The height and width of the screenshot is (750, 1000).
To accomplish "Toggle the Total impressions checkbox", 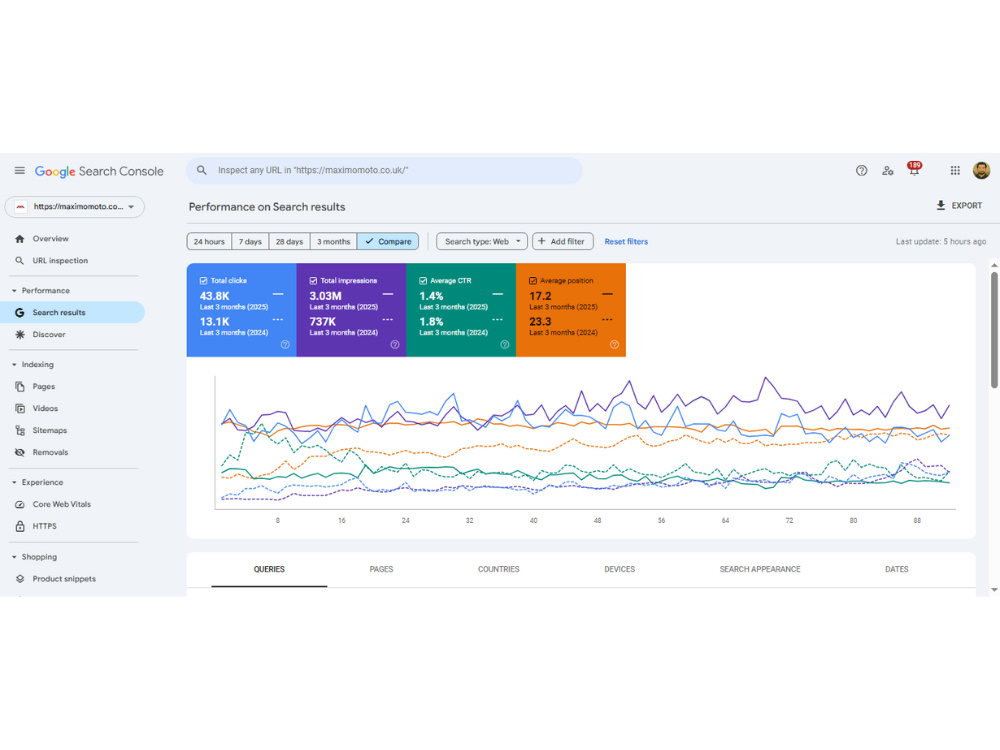I will pyautogui.click(x=313, y=281).
